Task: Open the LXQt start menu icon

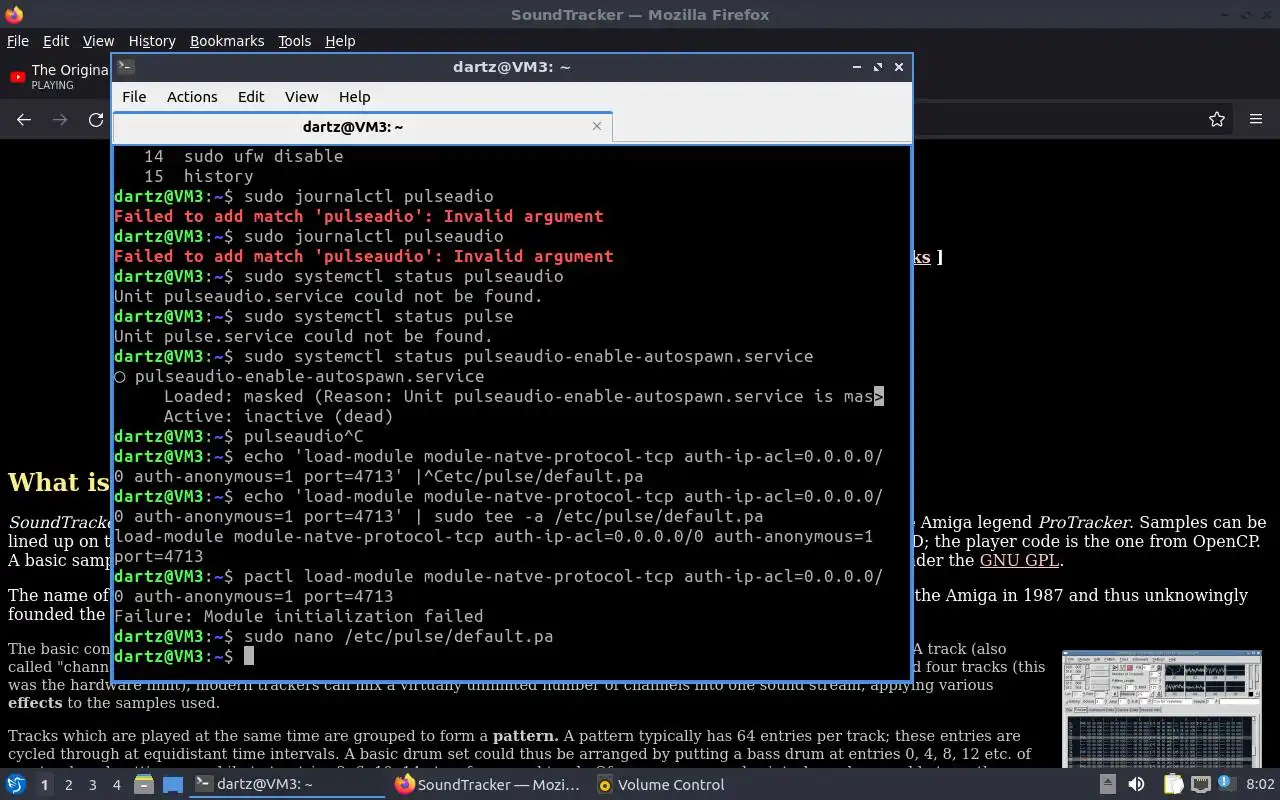Action: [x=15, y=785]
